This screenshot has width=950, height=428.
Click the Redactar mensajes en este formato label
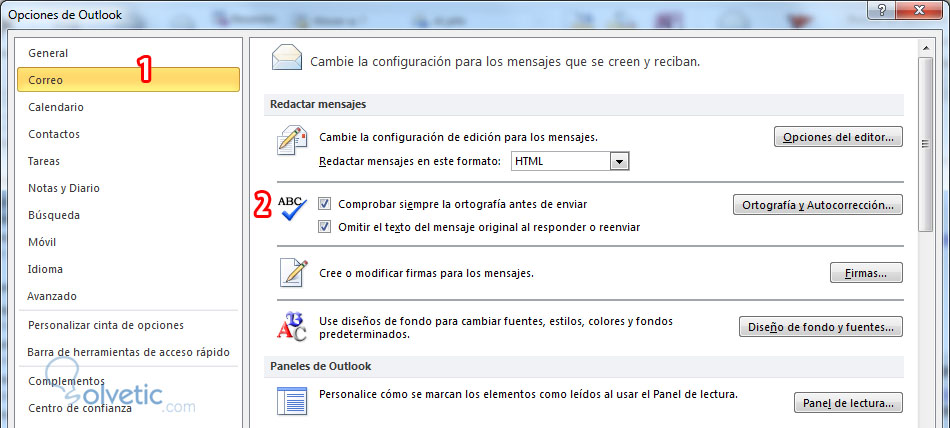click(x=410, y=161)
